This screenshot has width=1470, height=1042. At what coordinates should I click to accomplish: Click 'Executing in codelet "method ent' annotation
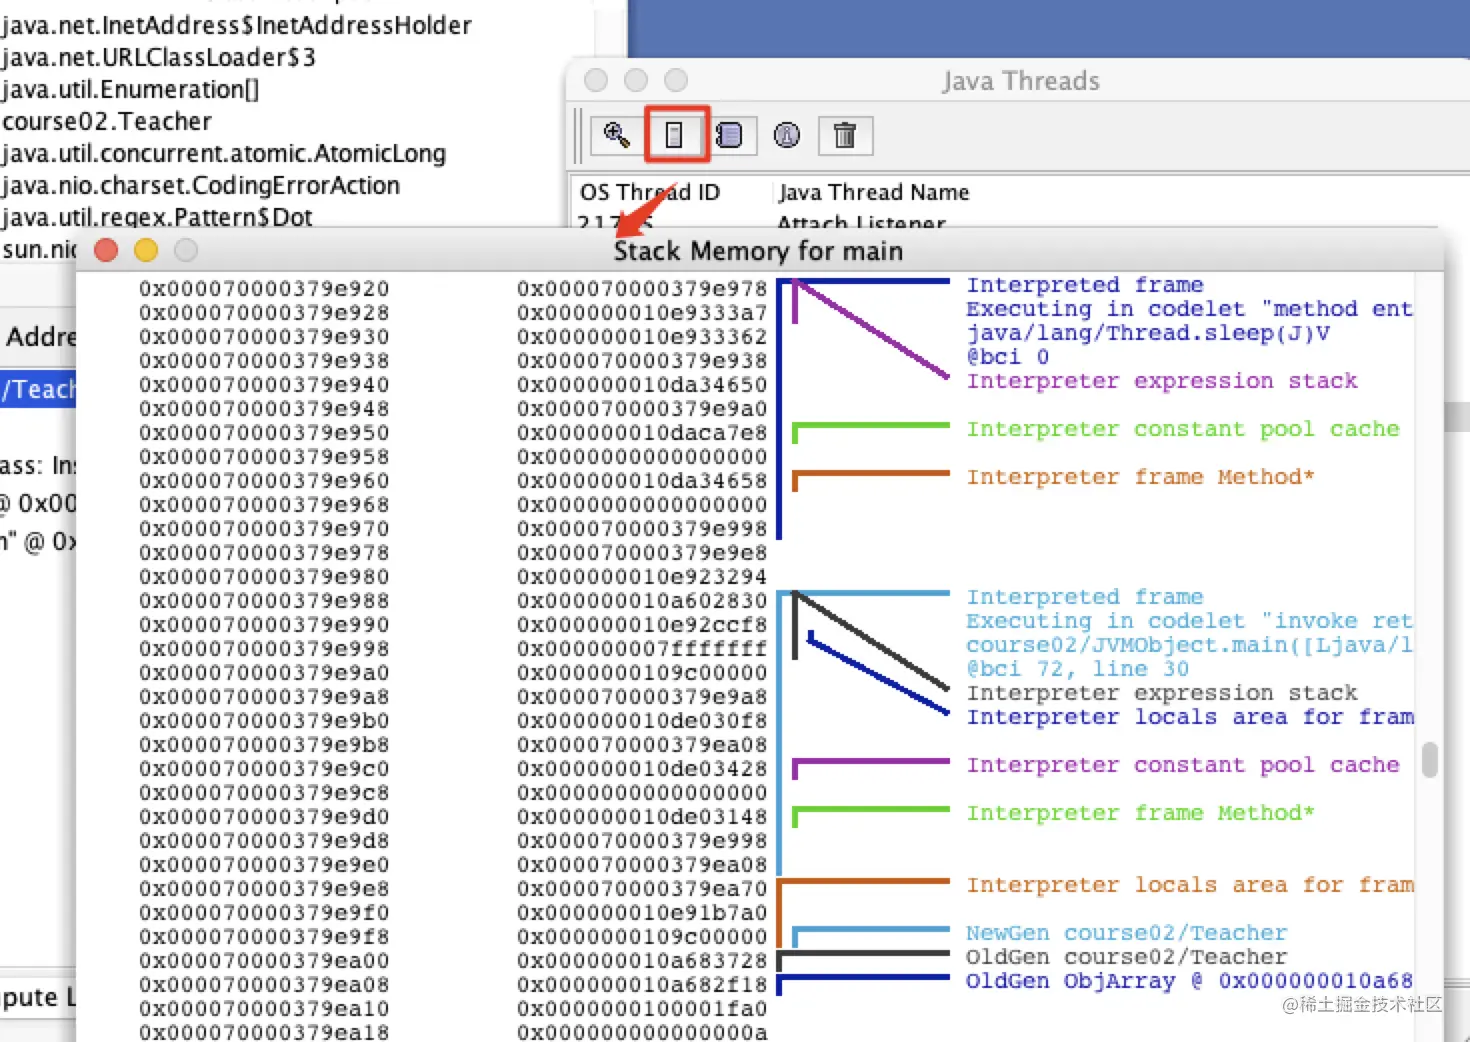pyautogui.click(x=1189, y=309)
